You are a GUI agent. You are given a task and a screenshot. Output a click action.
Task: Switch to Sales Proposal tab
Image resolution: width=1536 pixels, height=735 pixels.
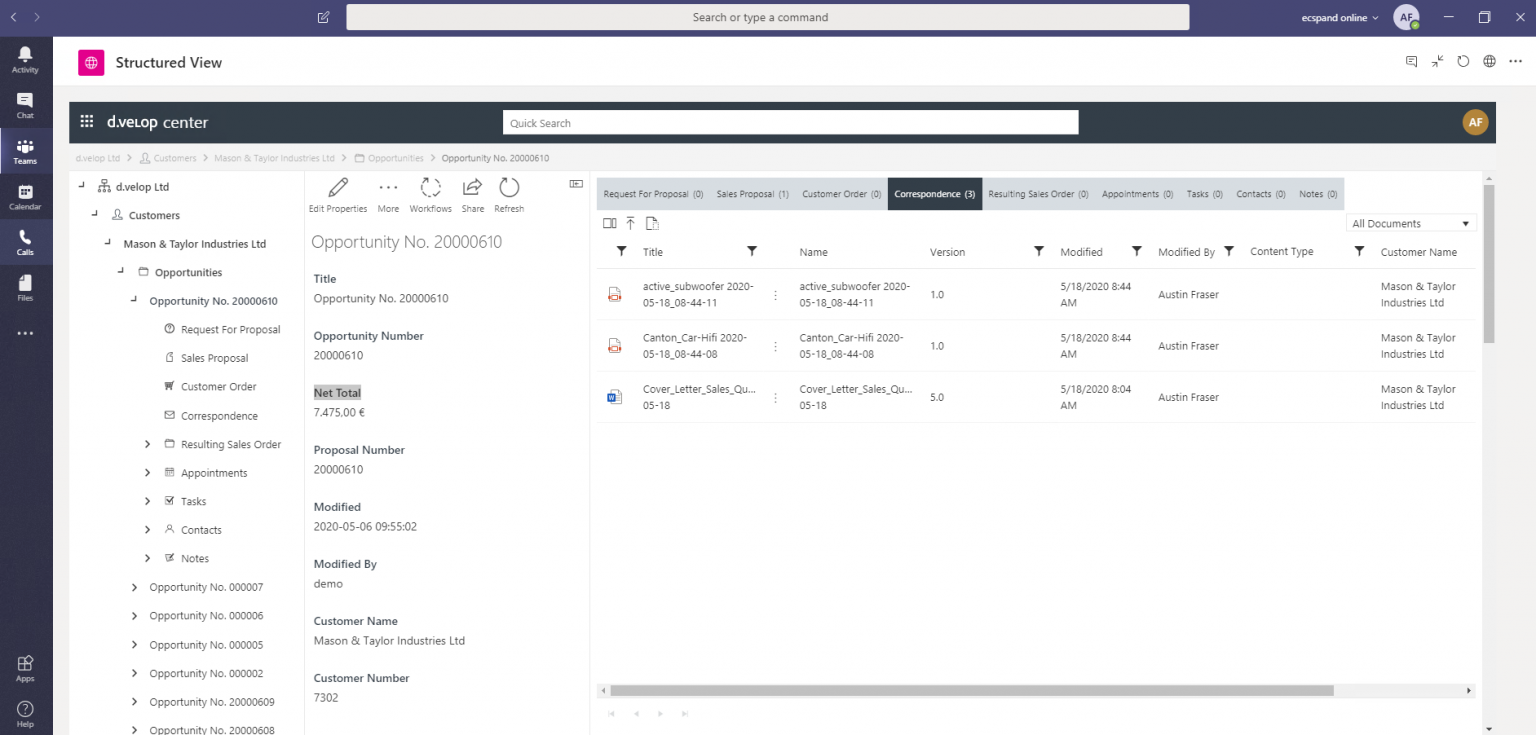[752, 194]
